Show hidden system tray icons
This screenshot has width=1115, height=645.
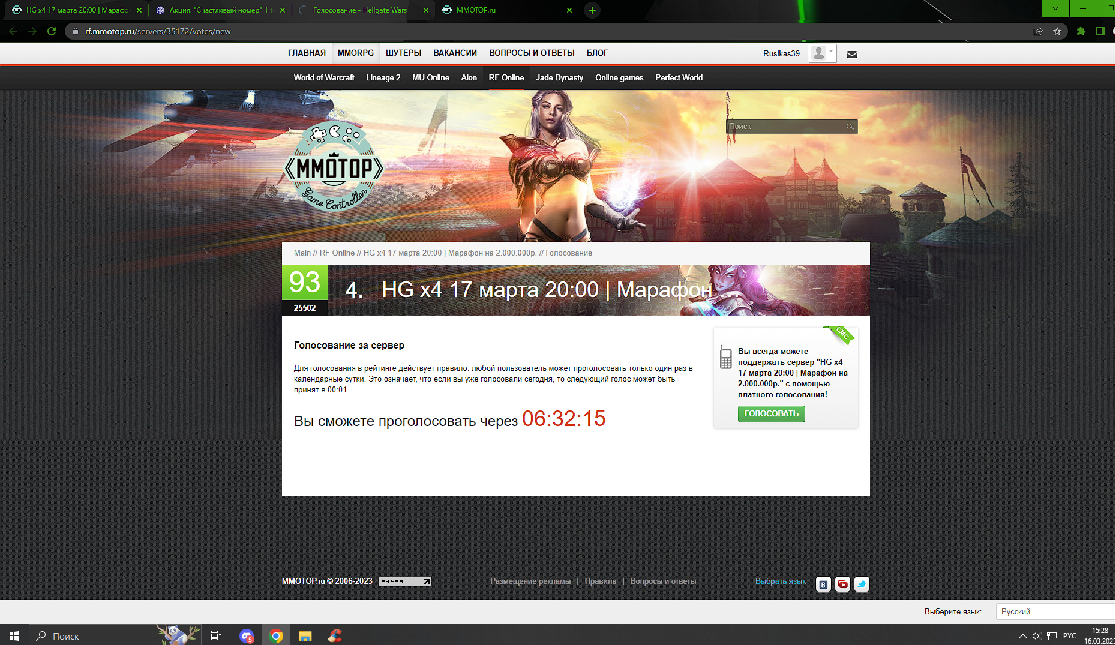(1023, 636)
